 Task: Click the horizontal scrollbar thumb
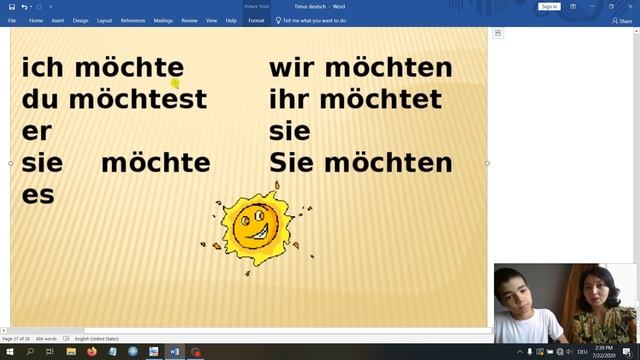[45, 330]
